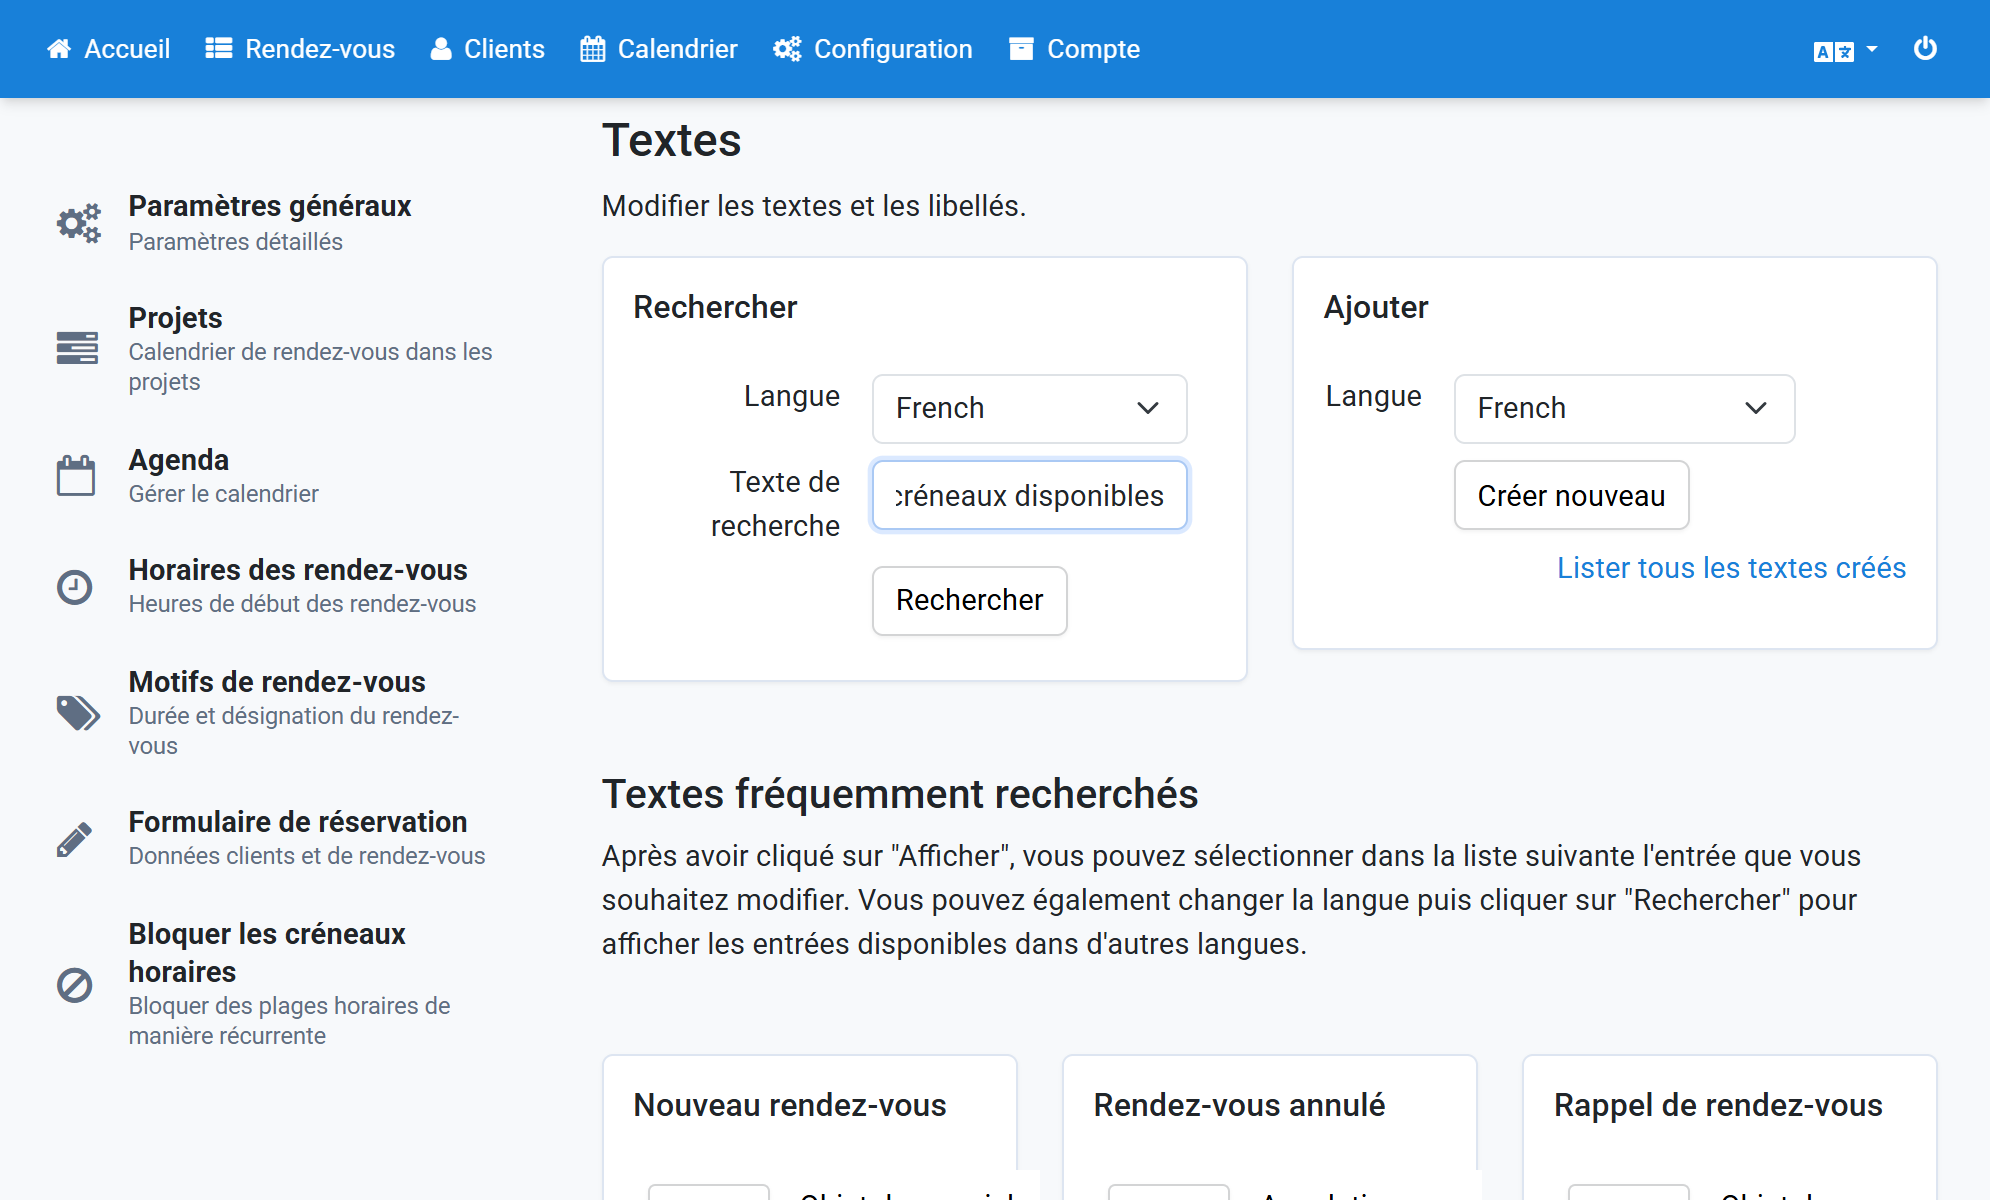The width and height of the screenshot is (1990, 1200).
Task: Click the archive box icon beside Compte
Action: tap(1021, 49)
